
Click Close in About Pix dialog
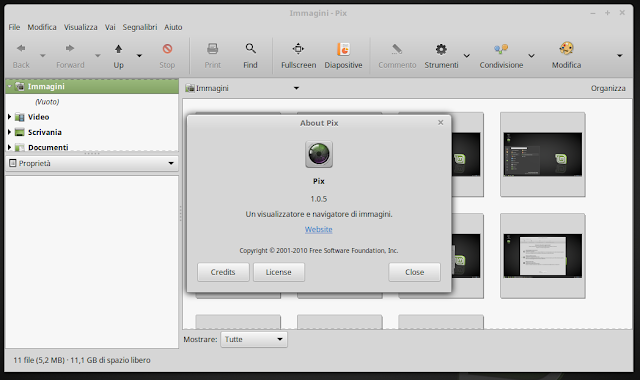click(x=415, y=272)
